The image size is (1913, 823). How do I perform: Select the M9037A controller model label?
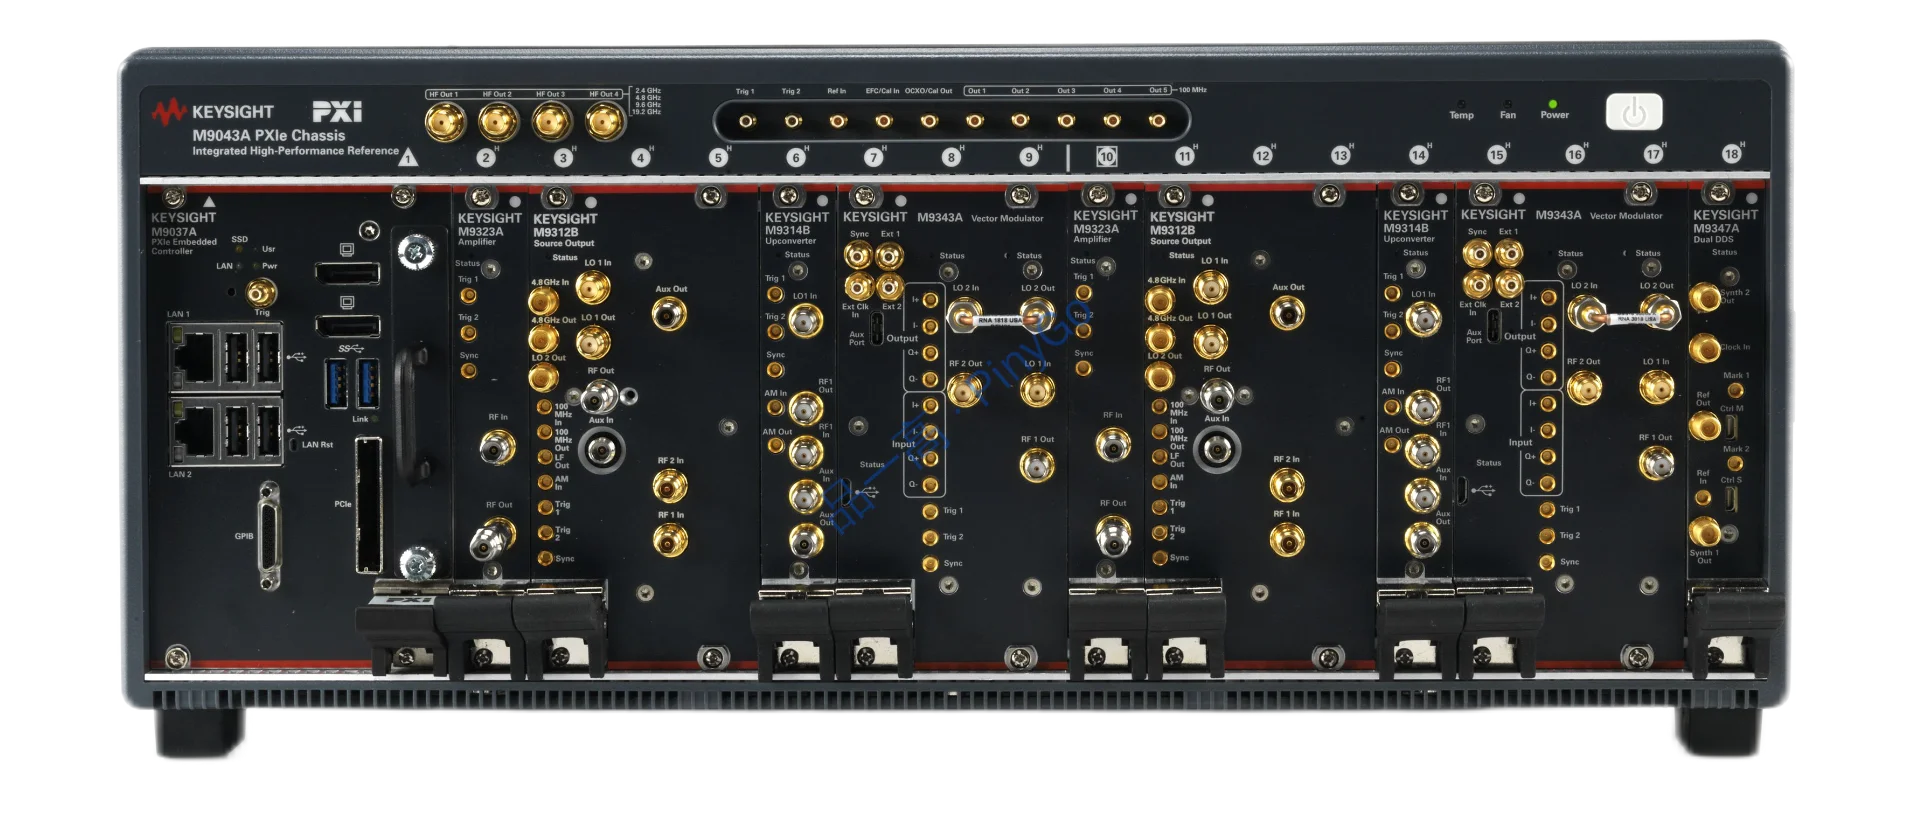174,232
